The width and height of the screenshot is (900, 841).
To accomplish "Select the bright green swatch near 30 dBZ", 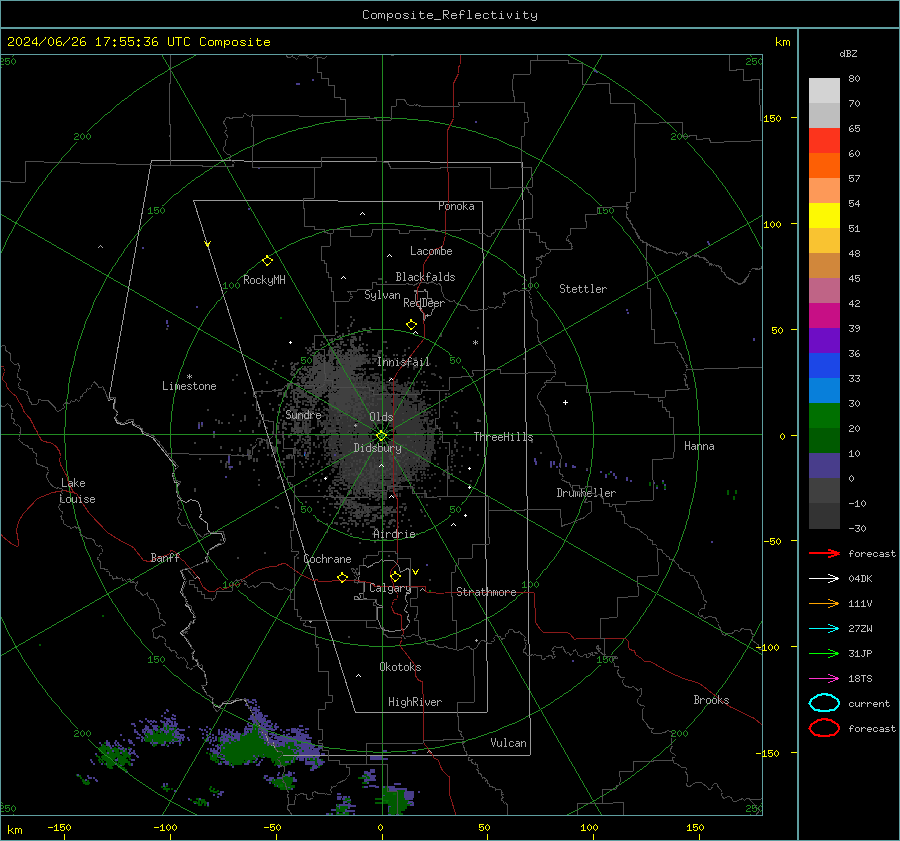I will (824, 416).
